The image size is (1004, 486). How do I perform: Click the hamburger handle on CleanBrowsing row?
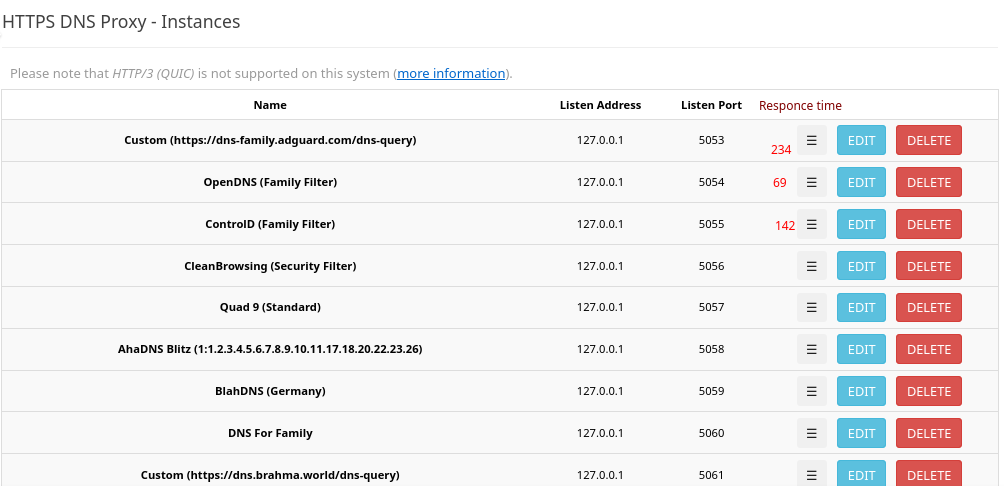tap(812, 266)
